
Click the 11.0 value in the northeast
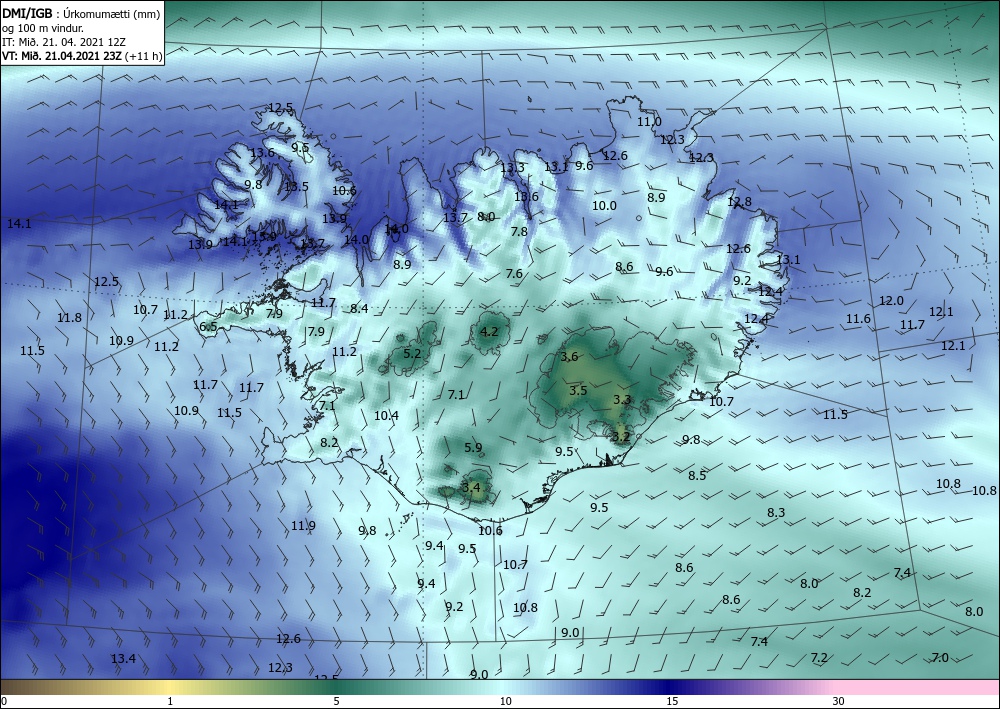[x=649, y=121]
